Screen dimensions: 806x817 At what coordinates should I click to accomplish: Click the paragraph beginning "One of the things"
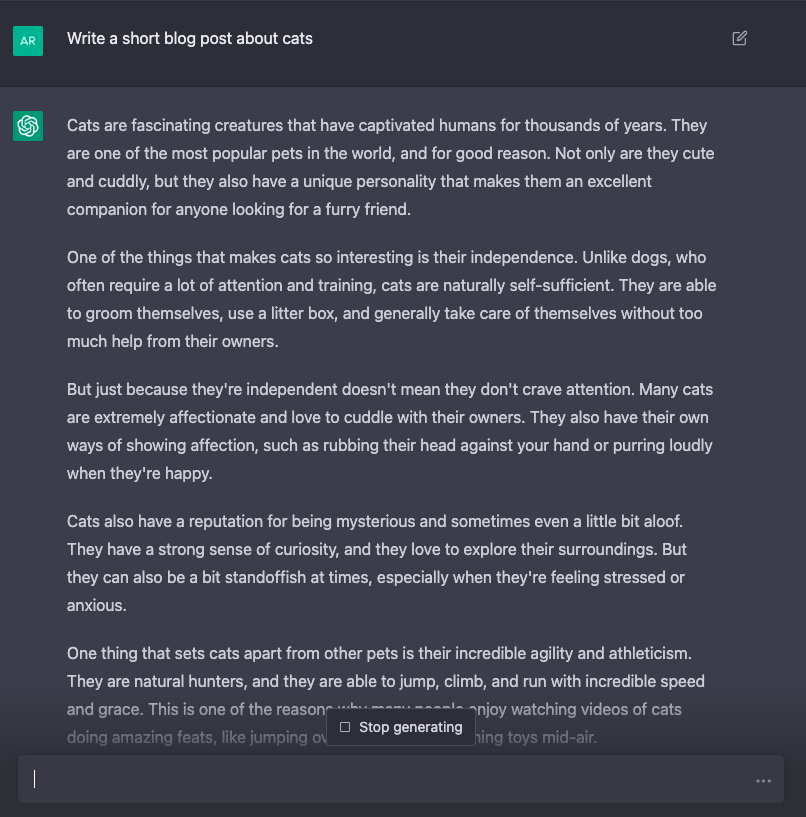(x=391, y=299)
